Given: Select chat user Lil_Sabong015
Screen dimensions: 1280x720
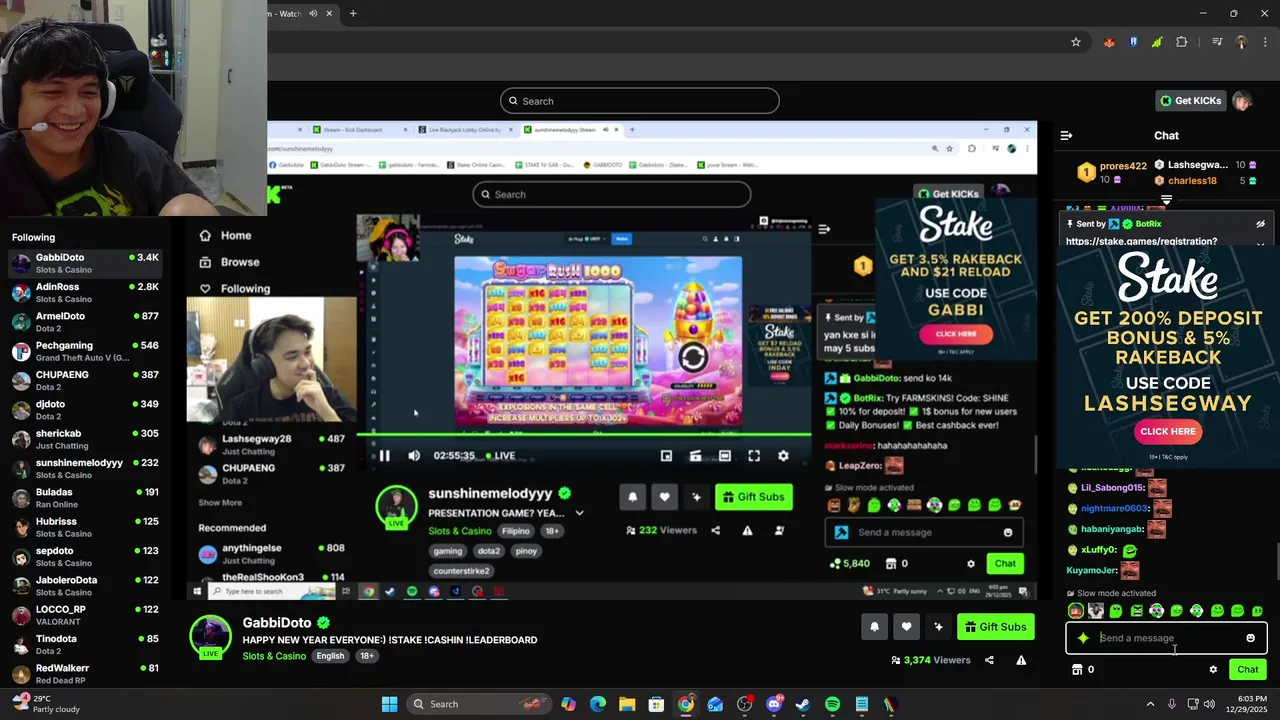Looking at the screenshot, I should click(x=1112, y=488).
